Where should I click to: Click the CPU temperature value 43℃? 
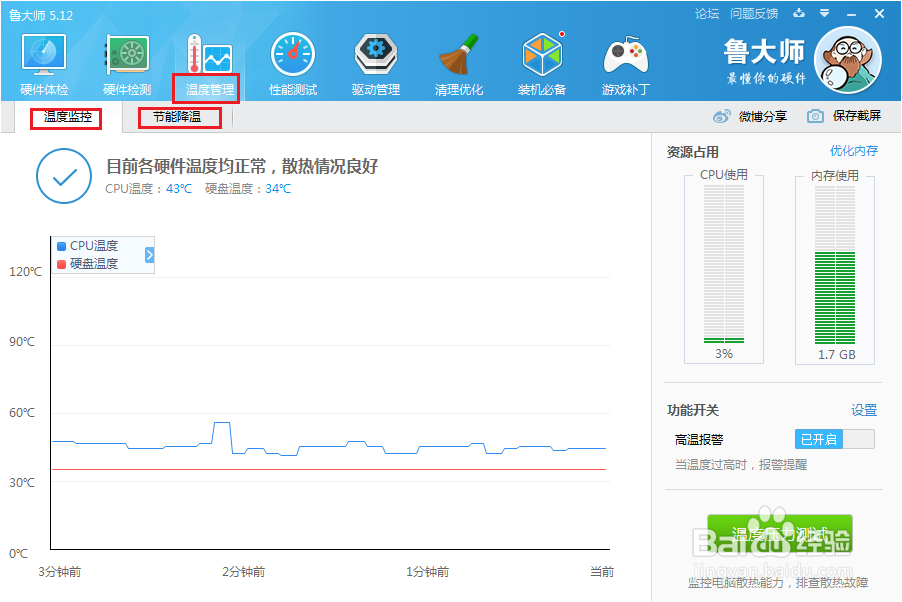[x=179, y=189]
